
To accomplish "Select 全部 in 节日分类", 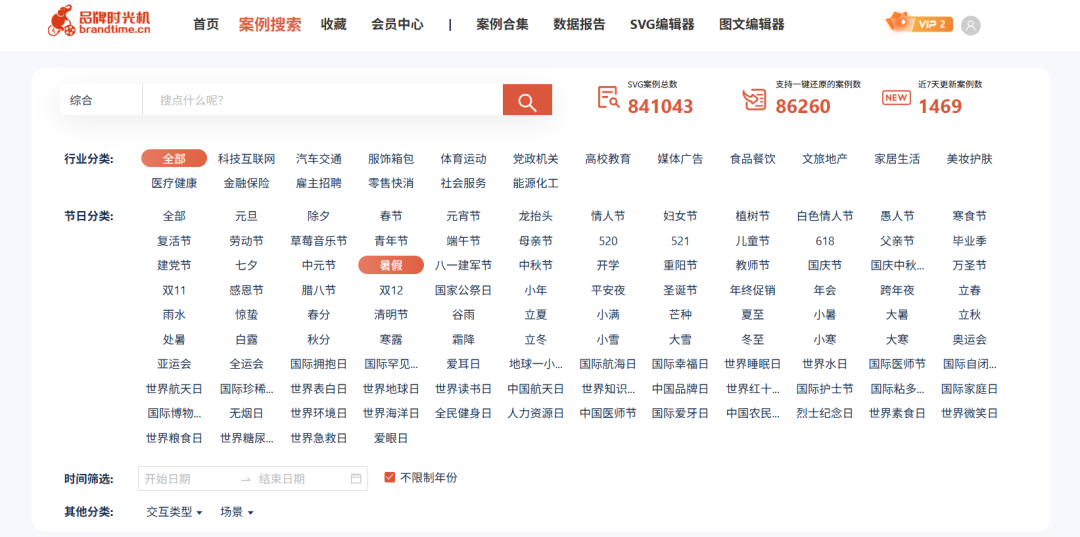I will click(x=174, y=216).
